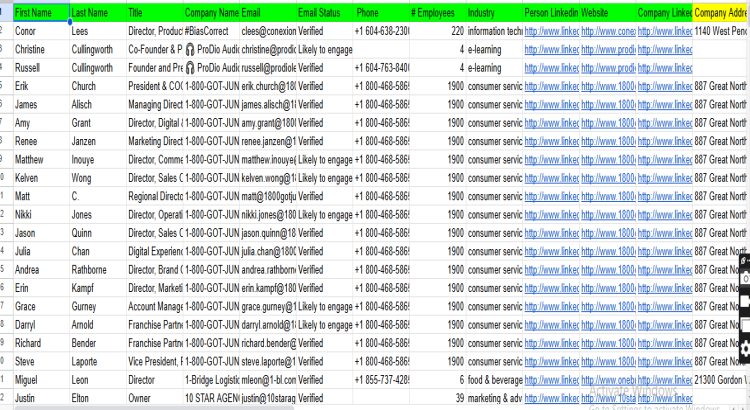
Task: Open Conor Lees's Person LinkedIn link
Action: click(551, 32)
